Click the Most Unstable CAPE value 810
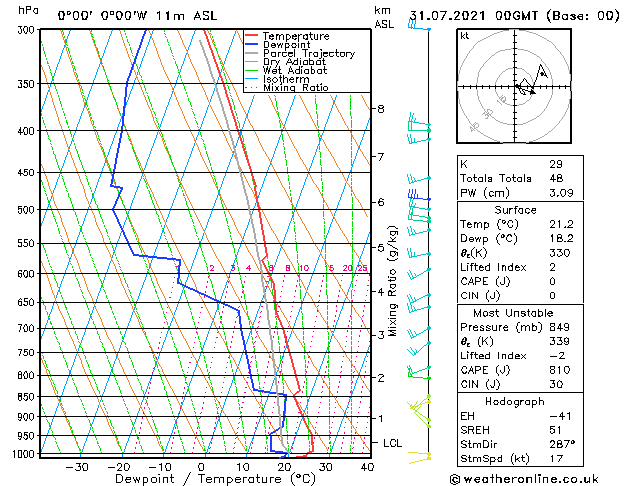 tap(559, 370)
